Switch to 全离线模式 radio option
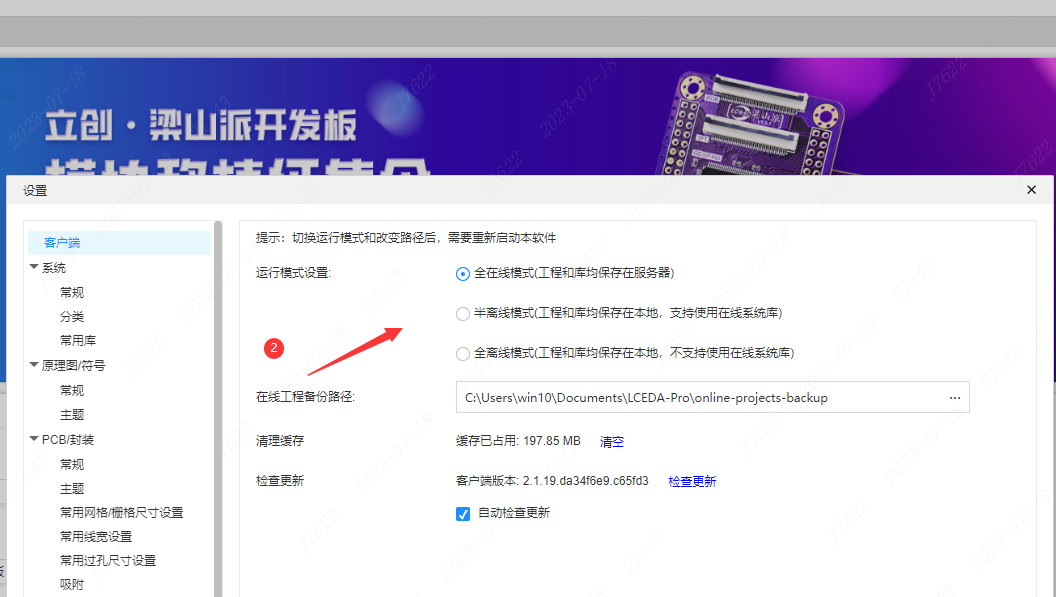The height and width of the screenshot is (597, 1056). [x=463, y=354]
